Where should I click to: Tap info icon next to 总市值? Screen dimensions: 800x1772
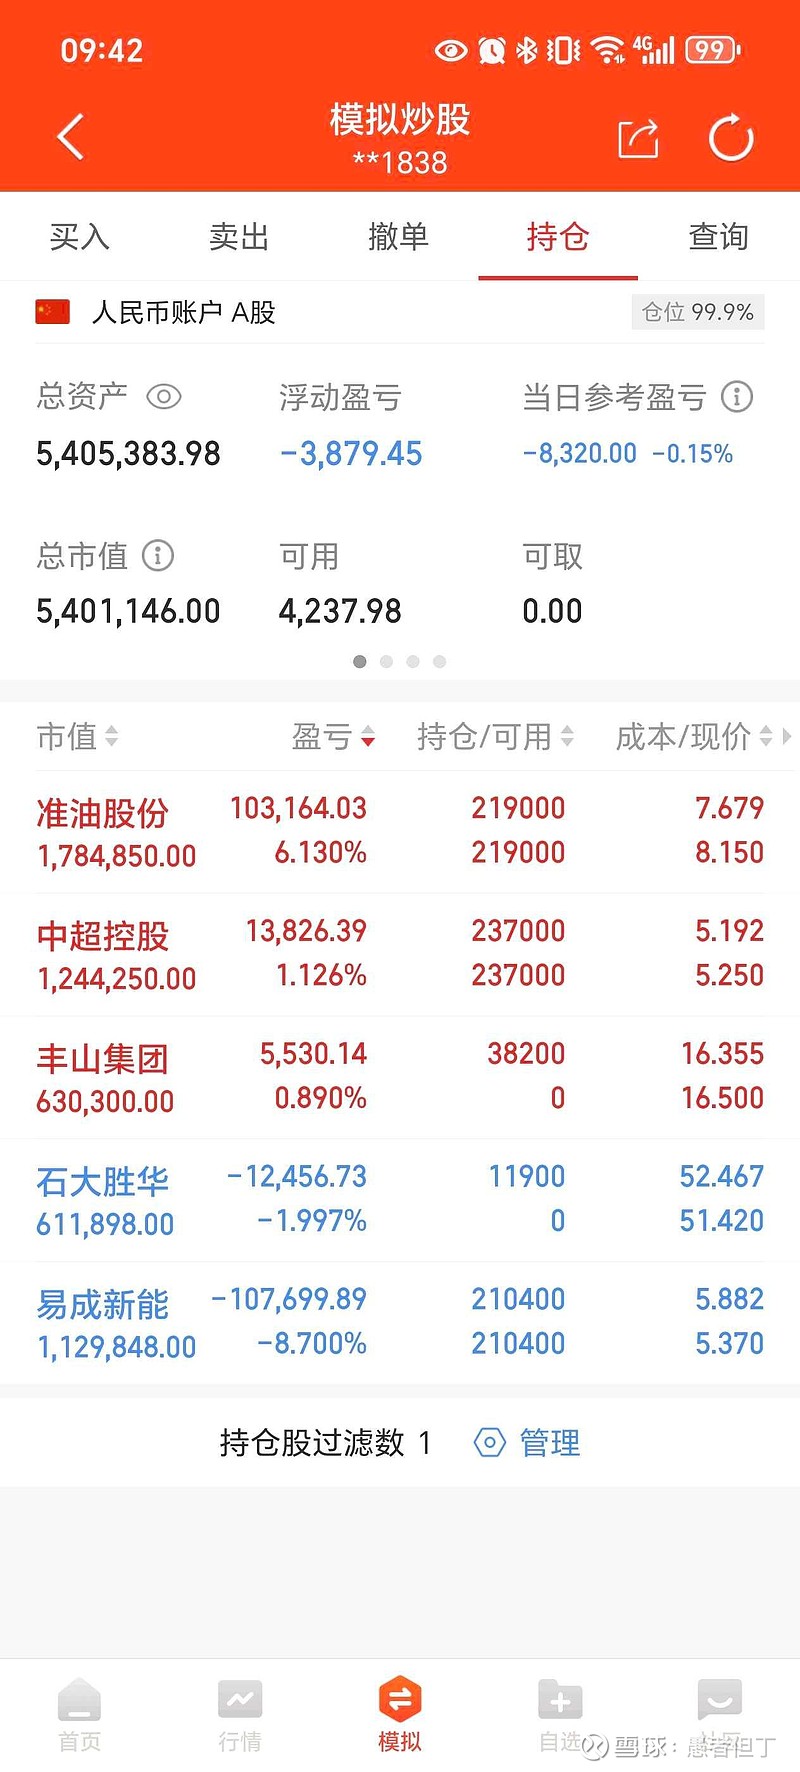tap(158, 555)
